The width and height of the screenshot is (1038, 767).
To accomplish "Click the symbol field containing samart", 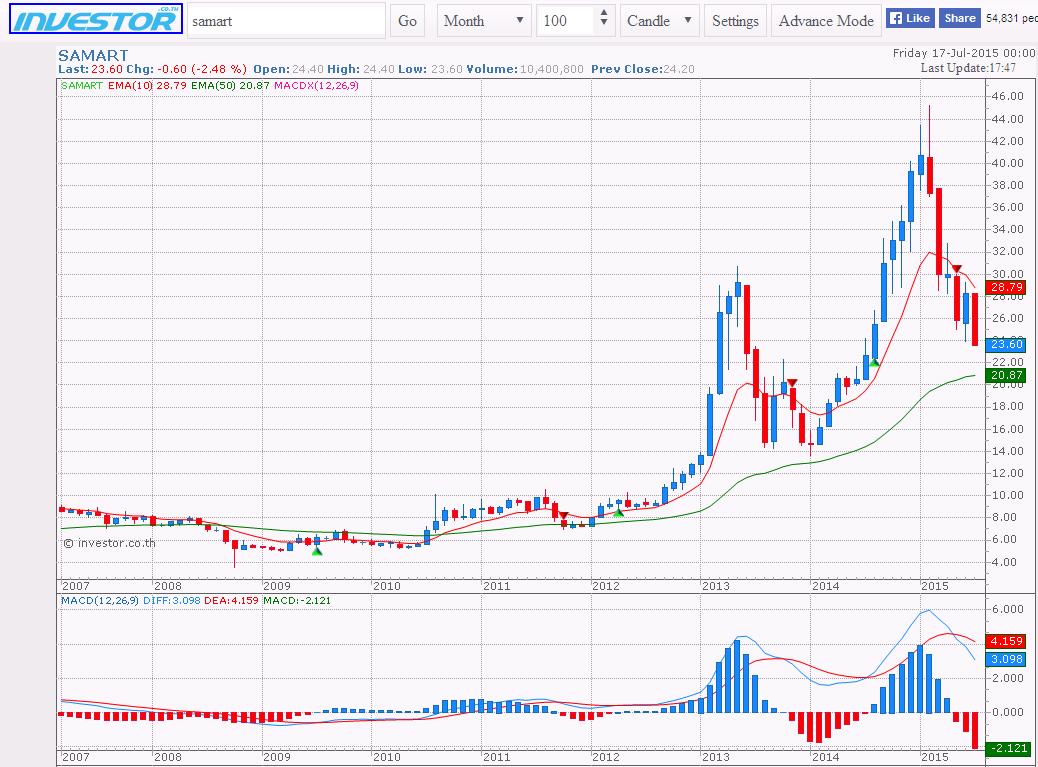I will pyautogui.click(x=285, y=21).
